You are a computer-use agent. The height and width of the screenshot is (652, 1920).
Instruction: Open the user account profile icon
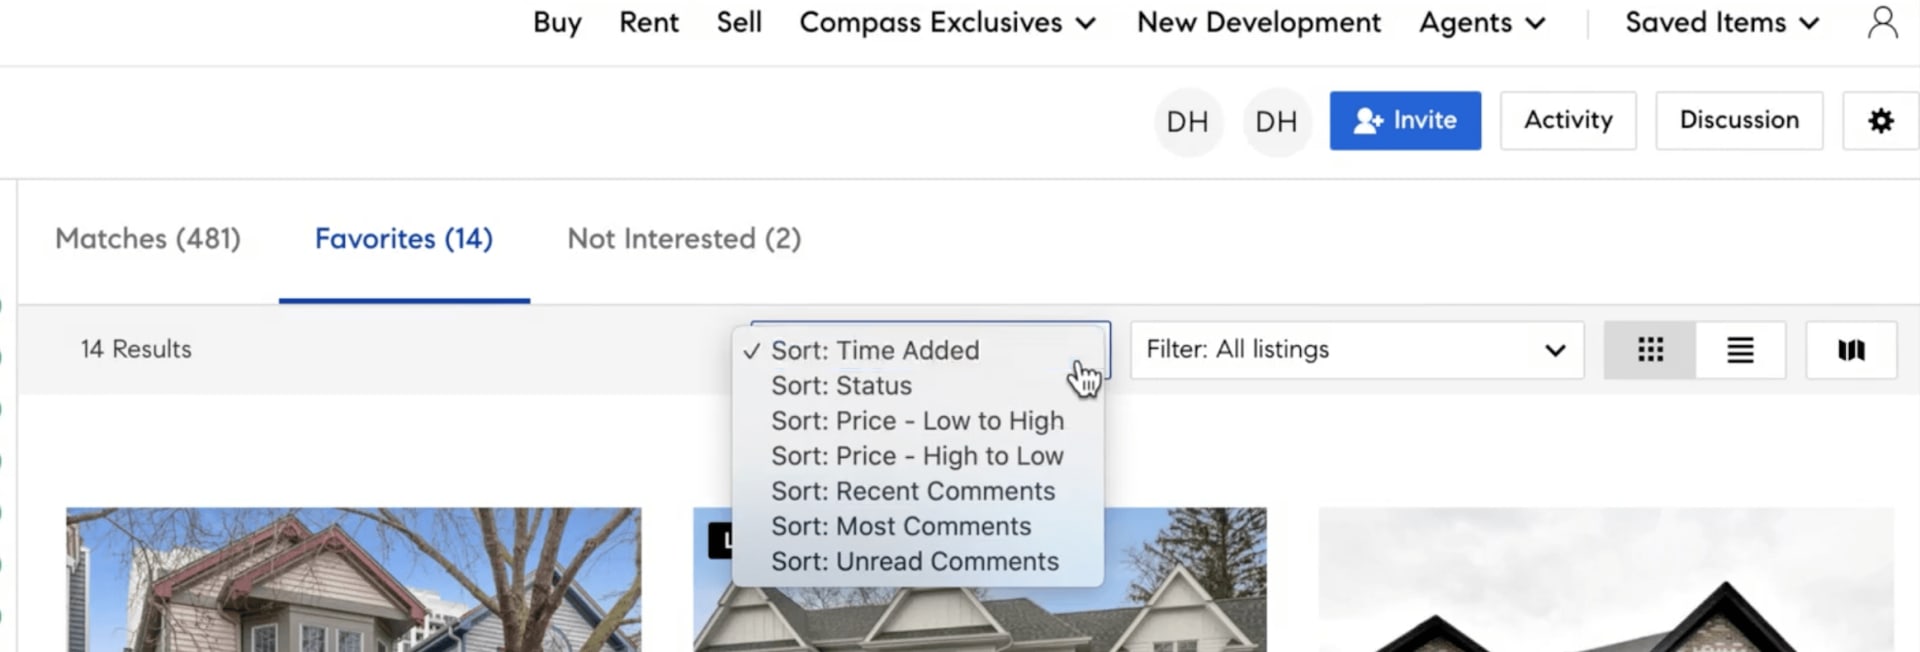click(1882, 22)
